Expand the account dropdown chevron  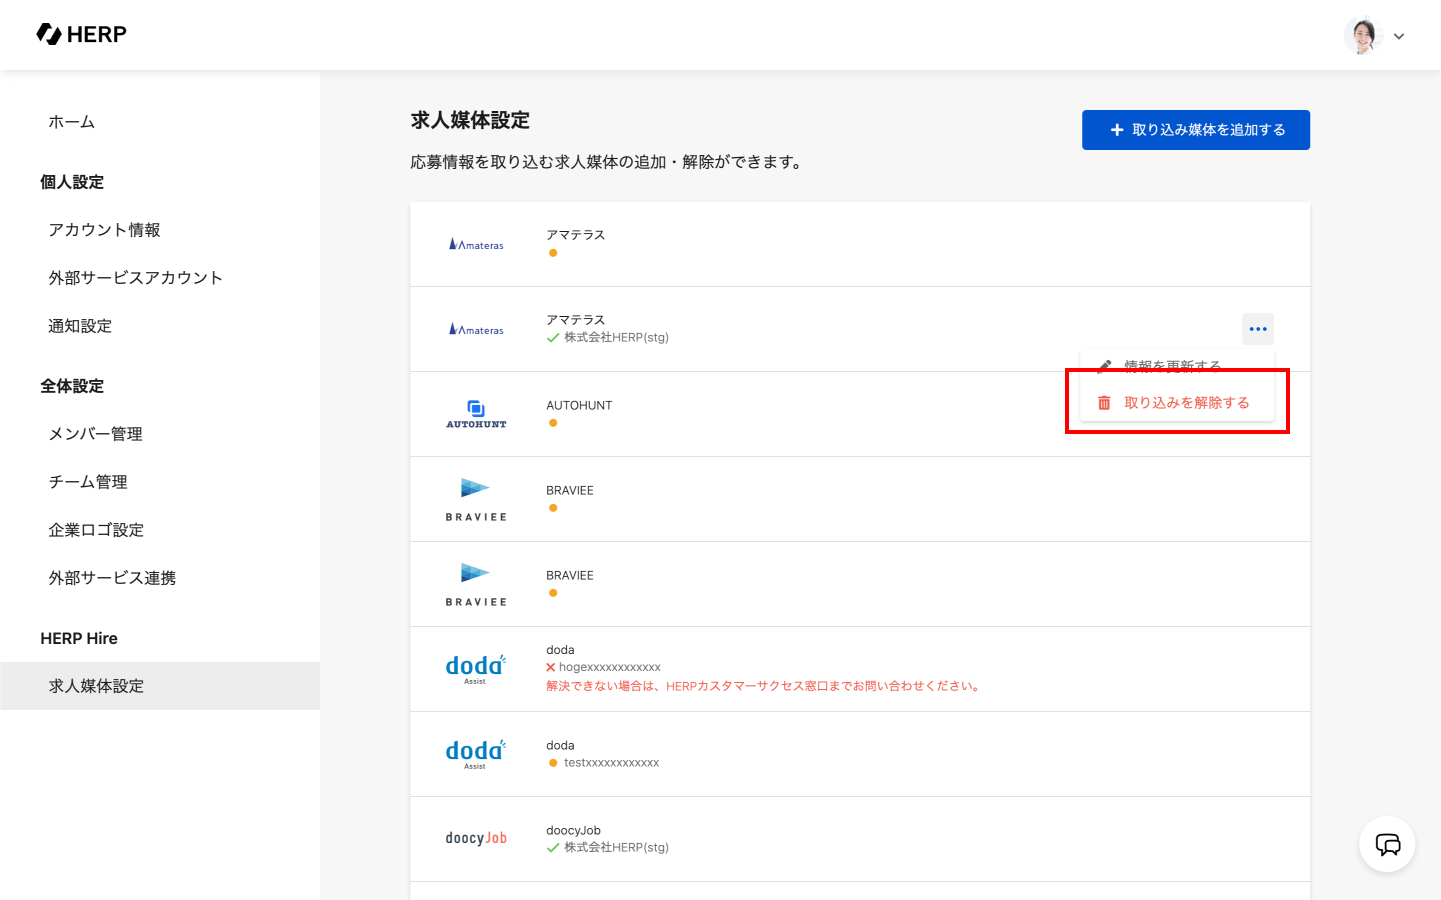[1399, 37]
